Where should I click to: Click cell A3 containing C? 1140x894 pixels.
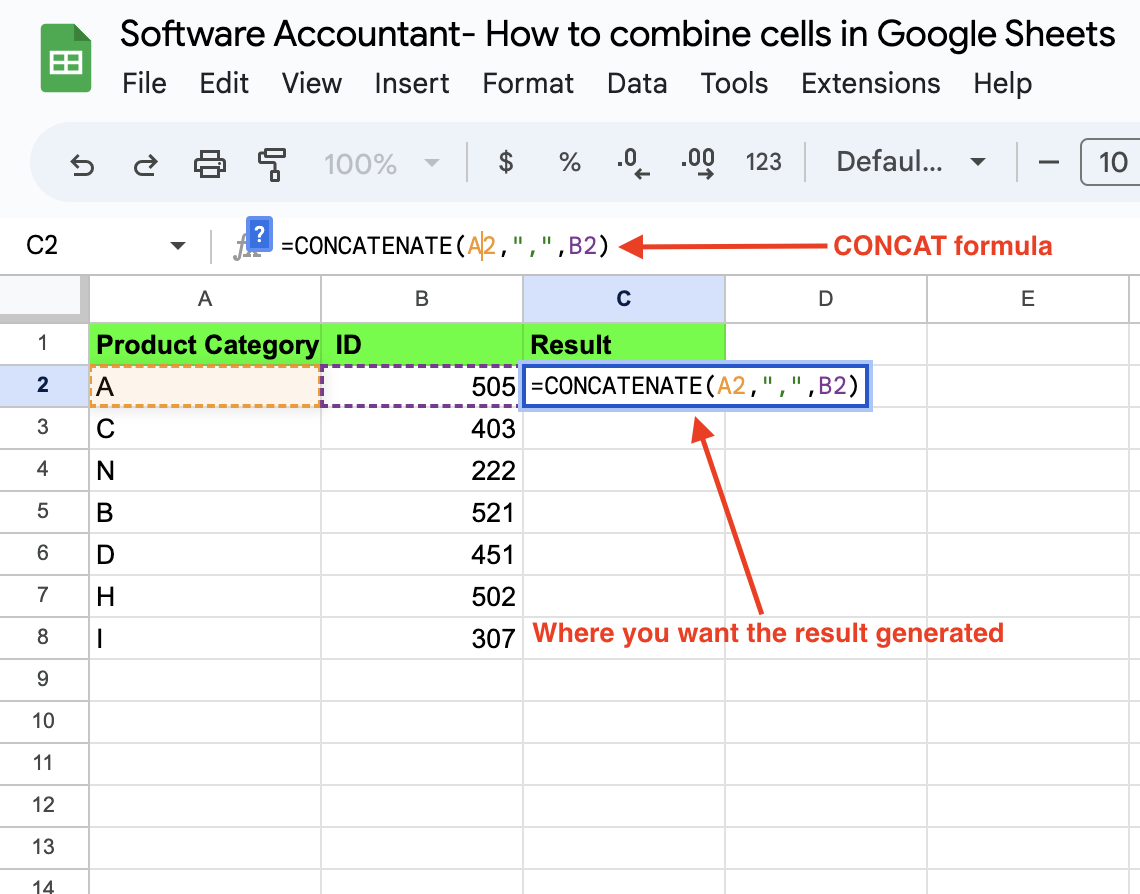(205, 428)
